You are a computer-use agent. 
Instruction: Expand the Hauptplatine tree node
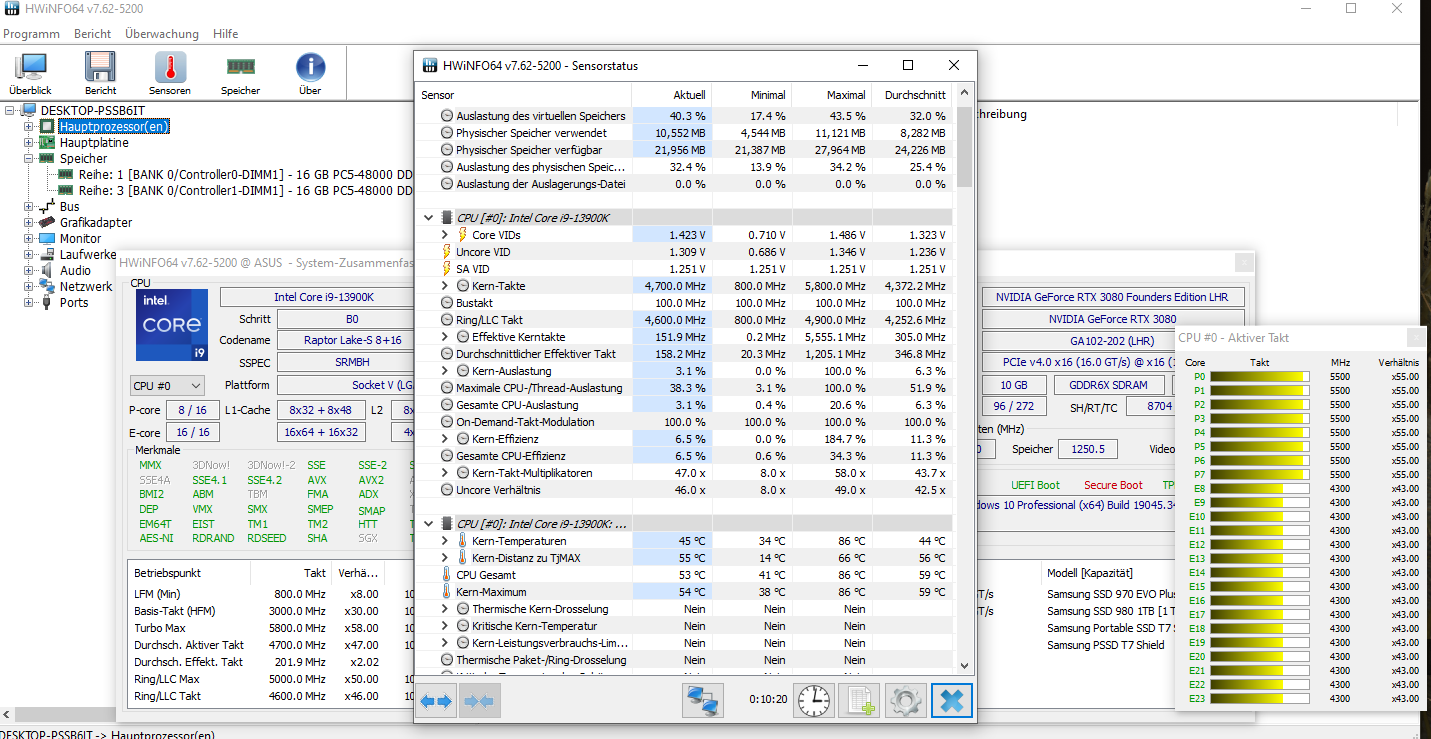[30, 142]
